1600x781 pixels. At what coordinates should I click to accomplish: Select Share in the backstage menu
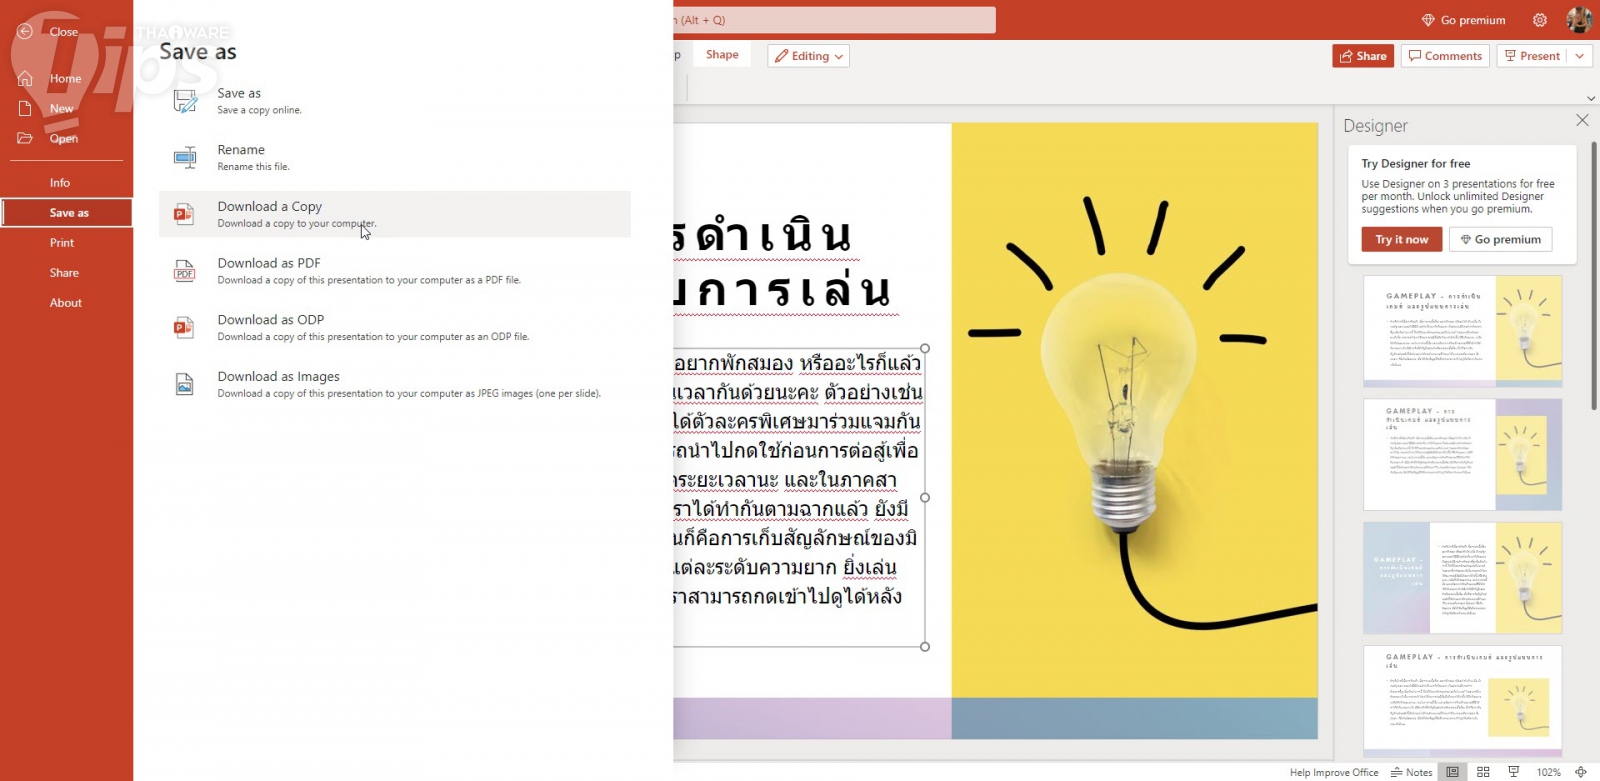point(66,273)
